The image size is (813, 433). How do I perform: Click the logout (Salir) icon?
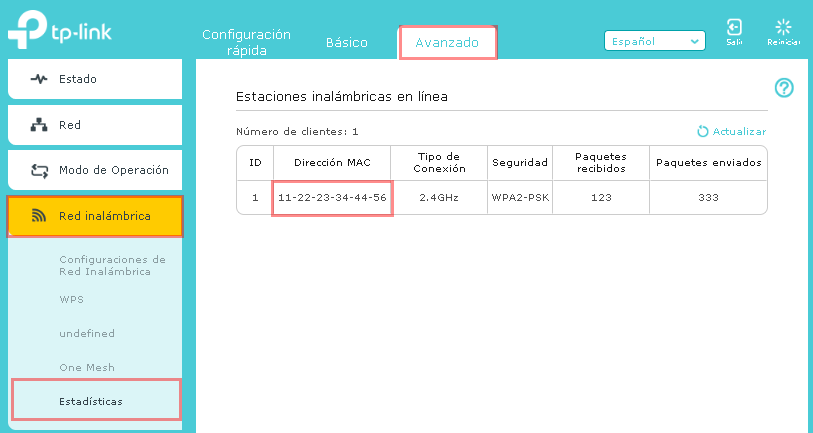pyautogui.click(x=734, y=27)
